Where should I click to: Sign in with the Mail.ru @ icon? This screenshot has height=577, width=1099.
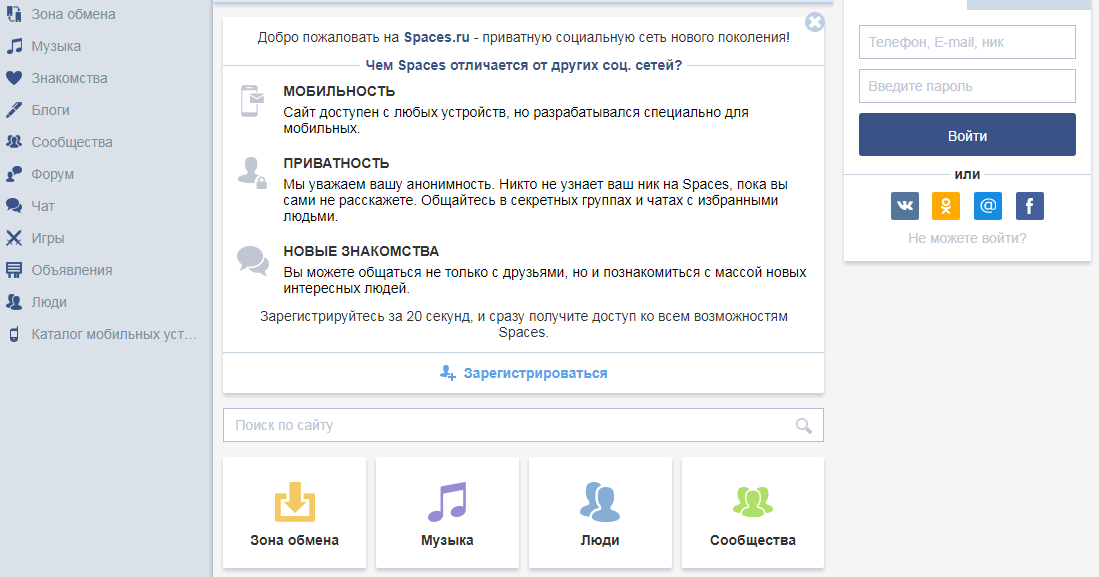[988, 206]
